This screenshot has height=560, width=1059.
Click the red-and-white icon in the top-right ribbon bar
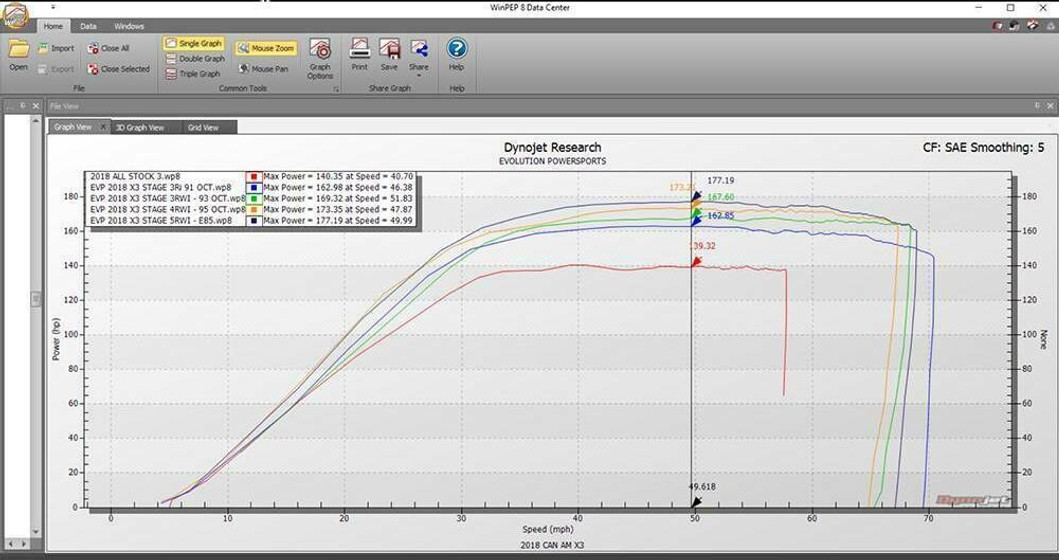pos(1032,26)
